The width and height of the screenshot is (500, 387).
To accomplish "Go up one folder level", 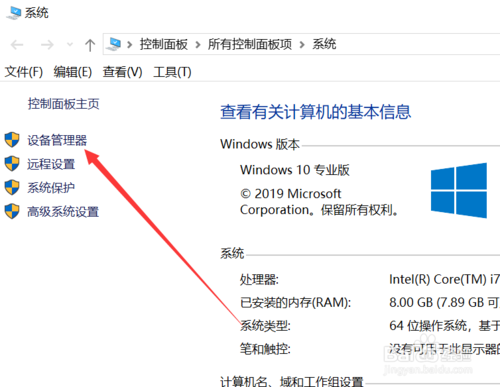I will coord(90,45).
